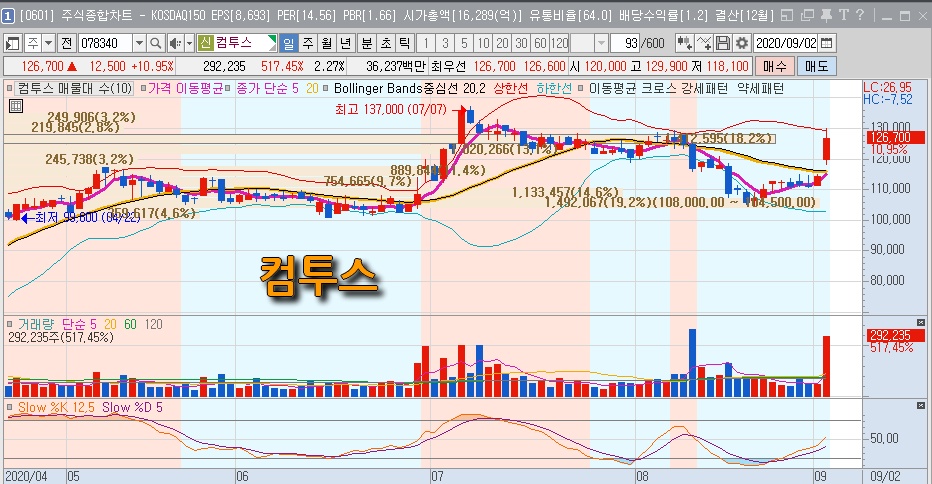Image resolution: width=932 pixels, height=484 pixels.
Task: Click the LC:26,95 value
Action: pyautogui.click(x=887, y=87)
